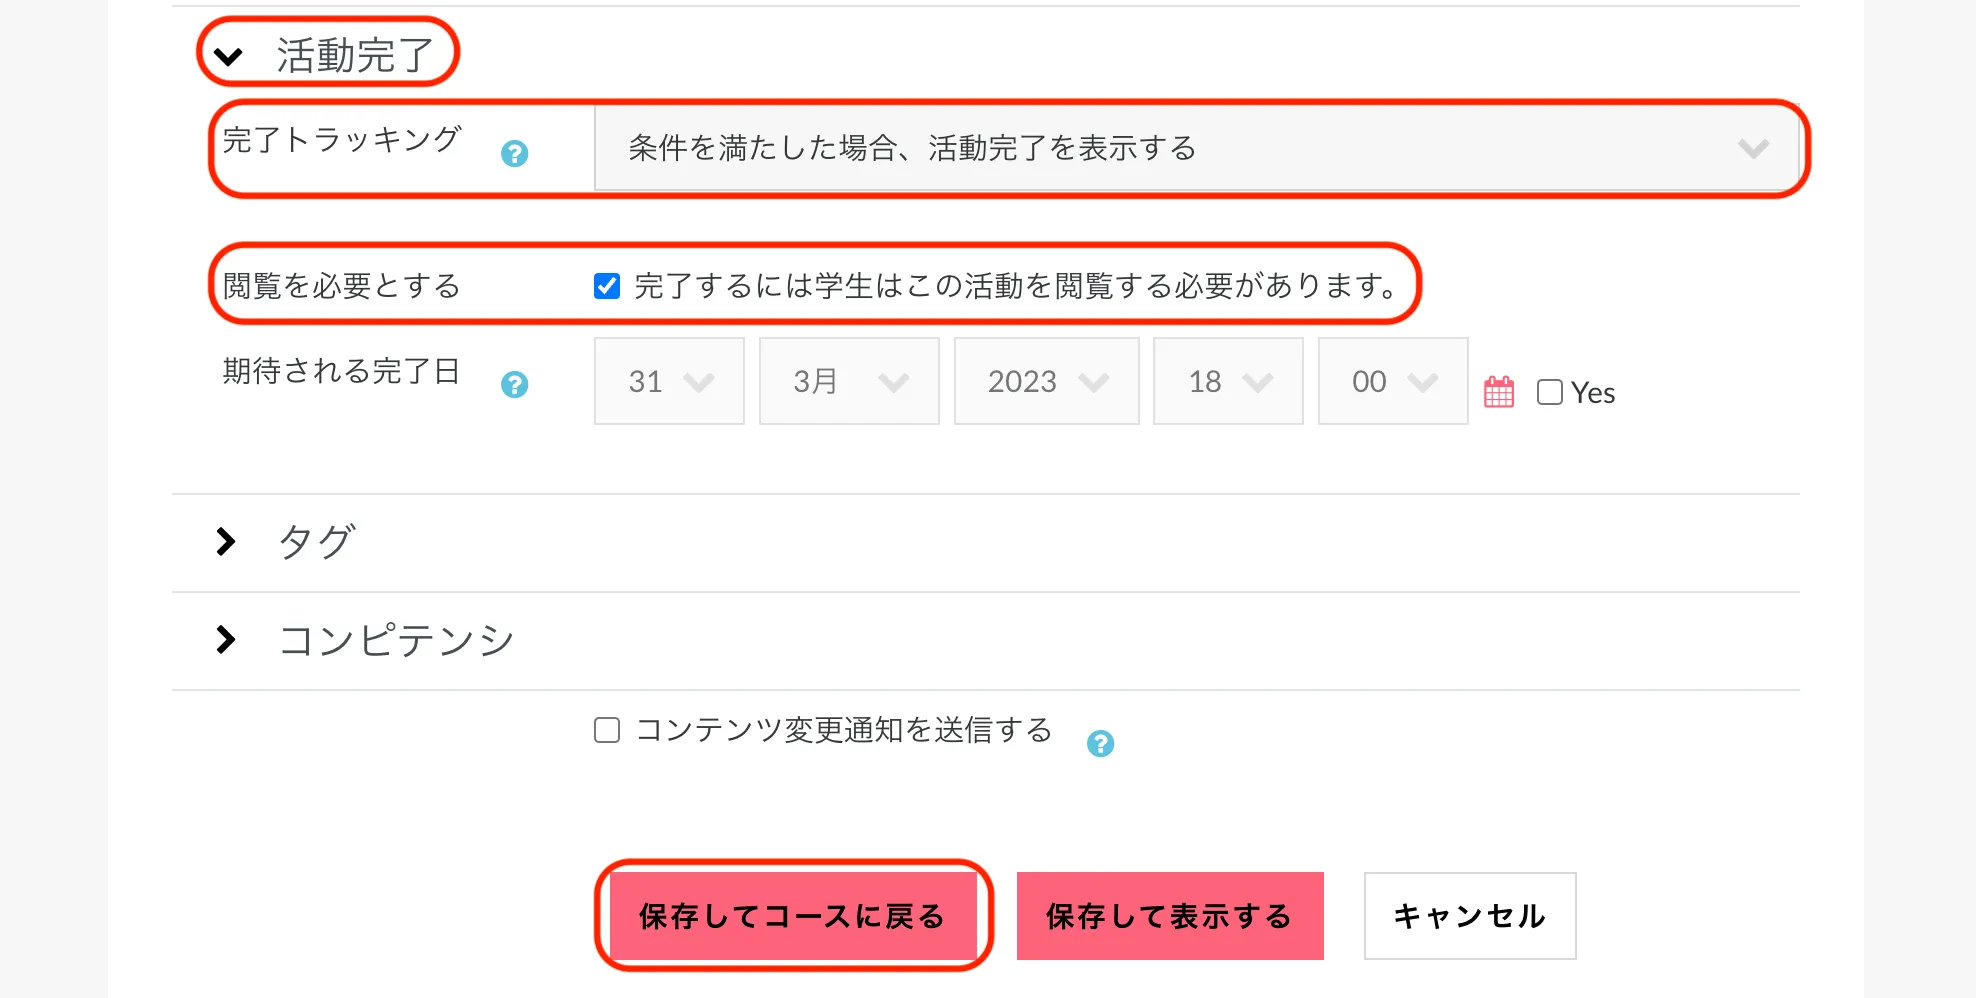This screenshot has width=1976, height=998.
Task: Check the コンテンツ変更通知を送信する checkbox
Action: [607, 730]
